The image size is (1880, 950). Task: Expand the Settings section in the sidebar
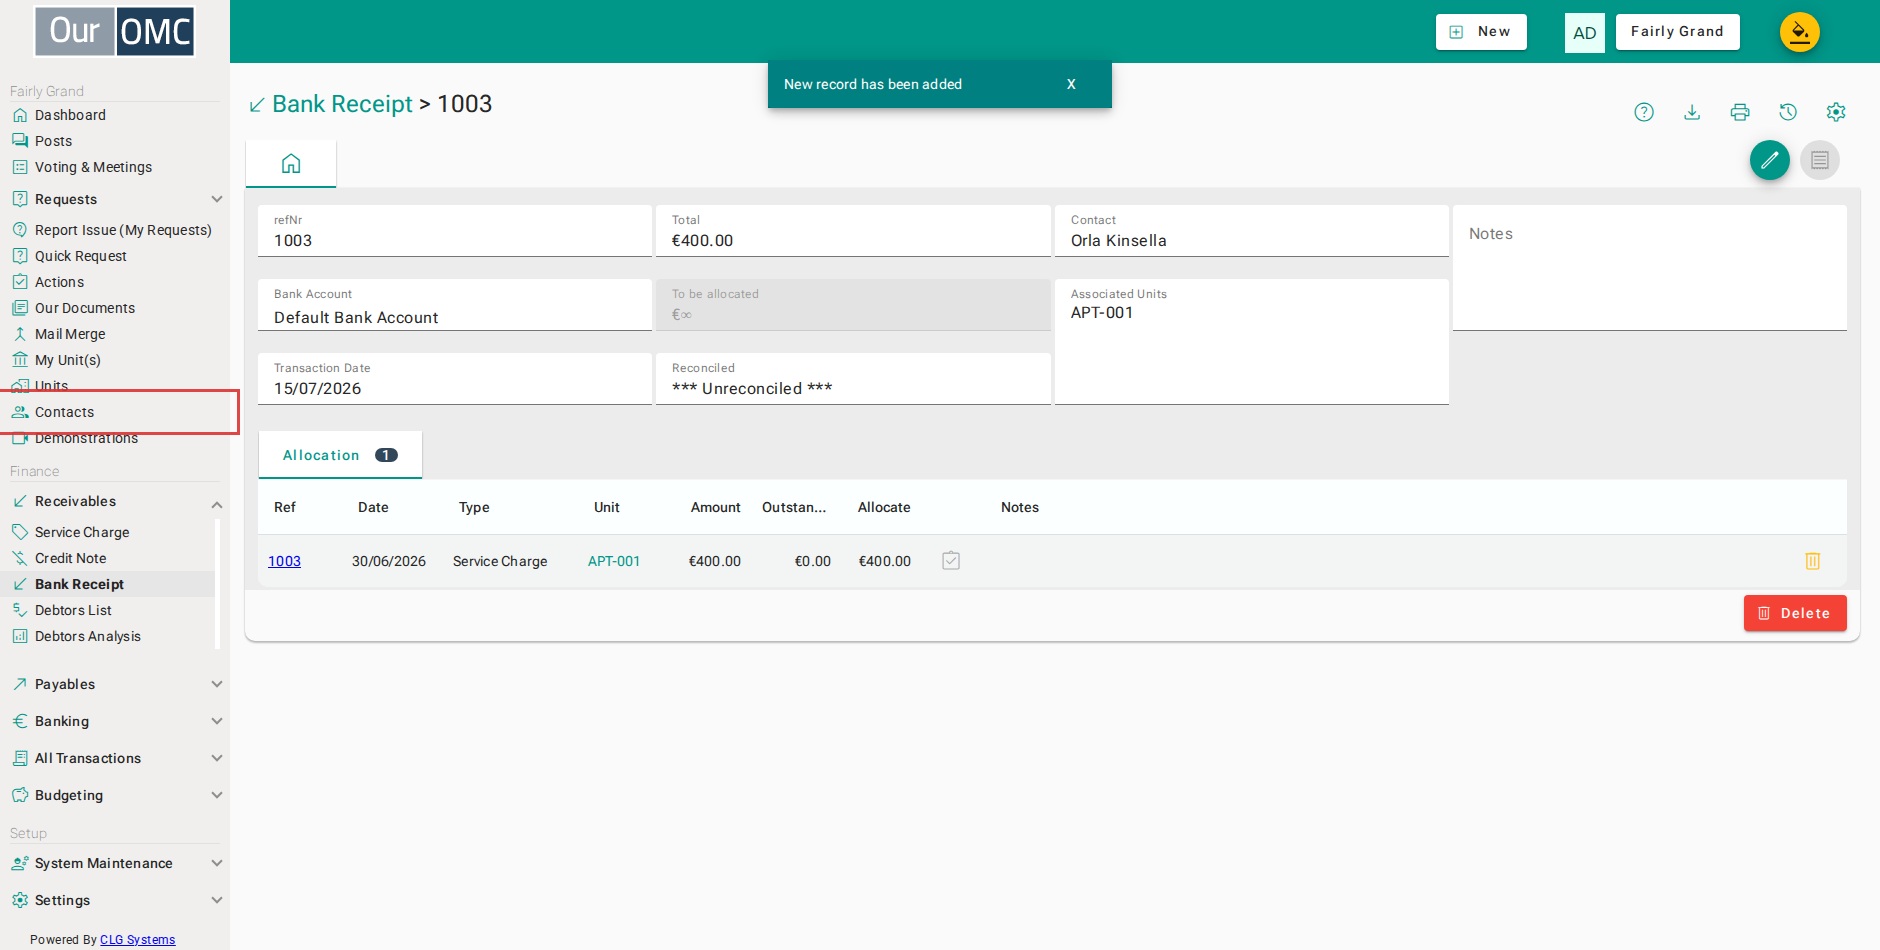(217, 900)
